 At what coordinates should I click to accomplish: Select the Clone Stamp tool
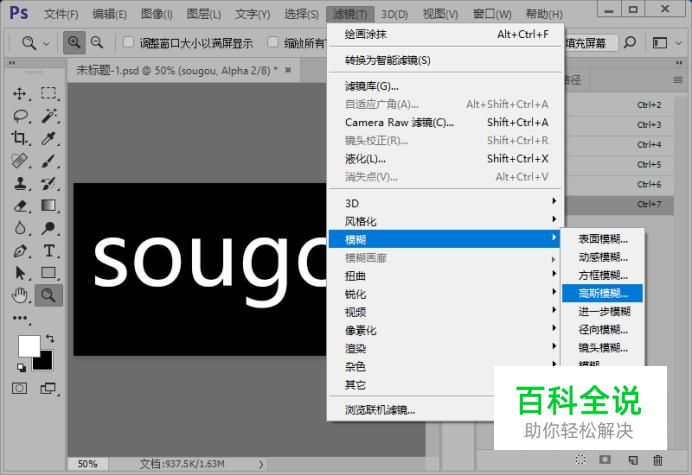click(x=19, y=183)
